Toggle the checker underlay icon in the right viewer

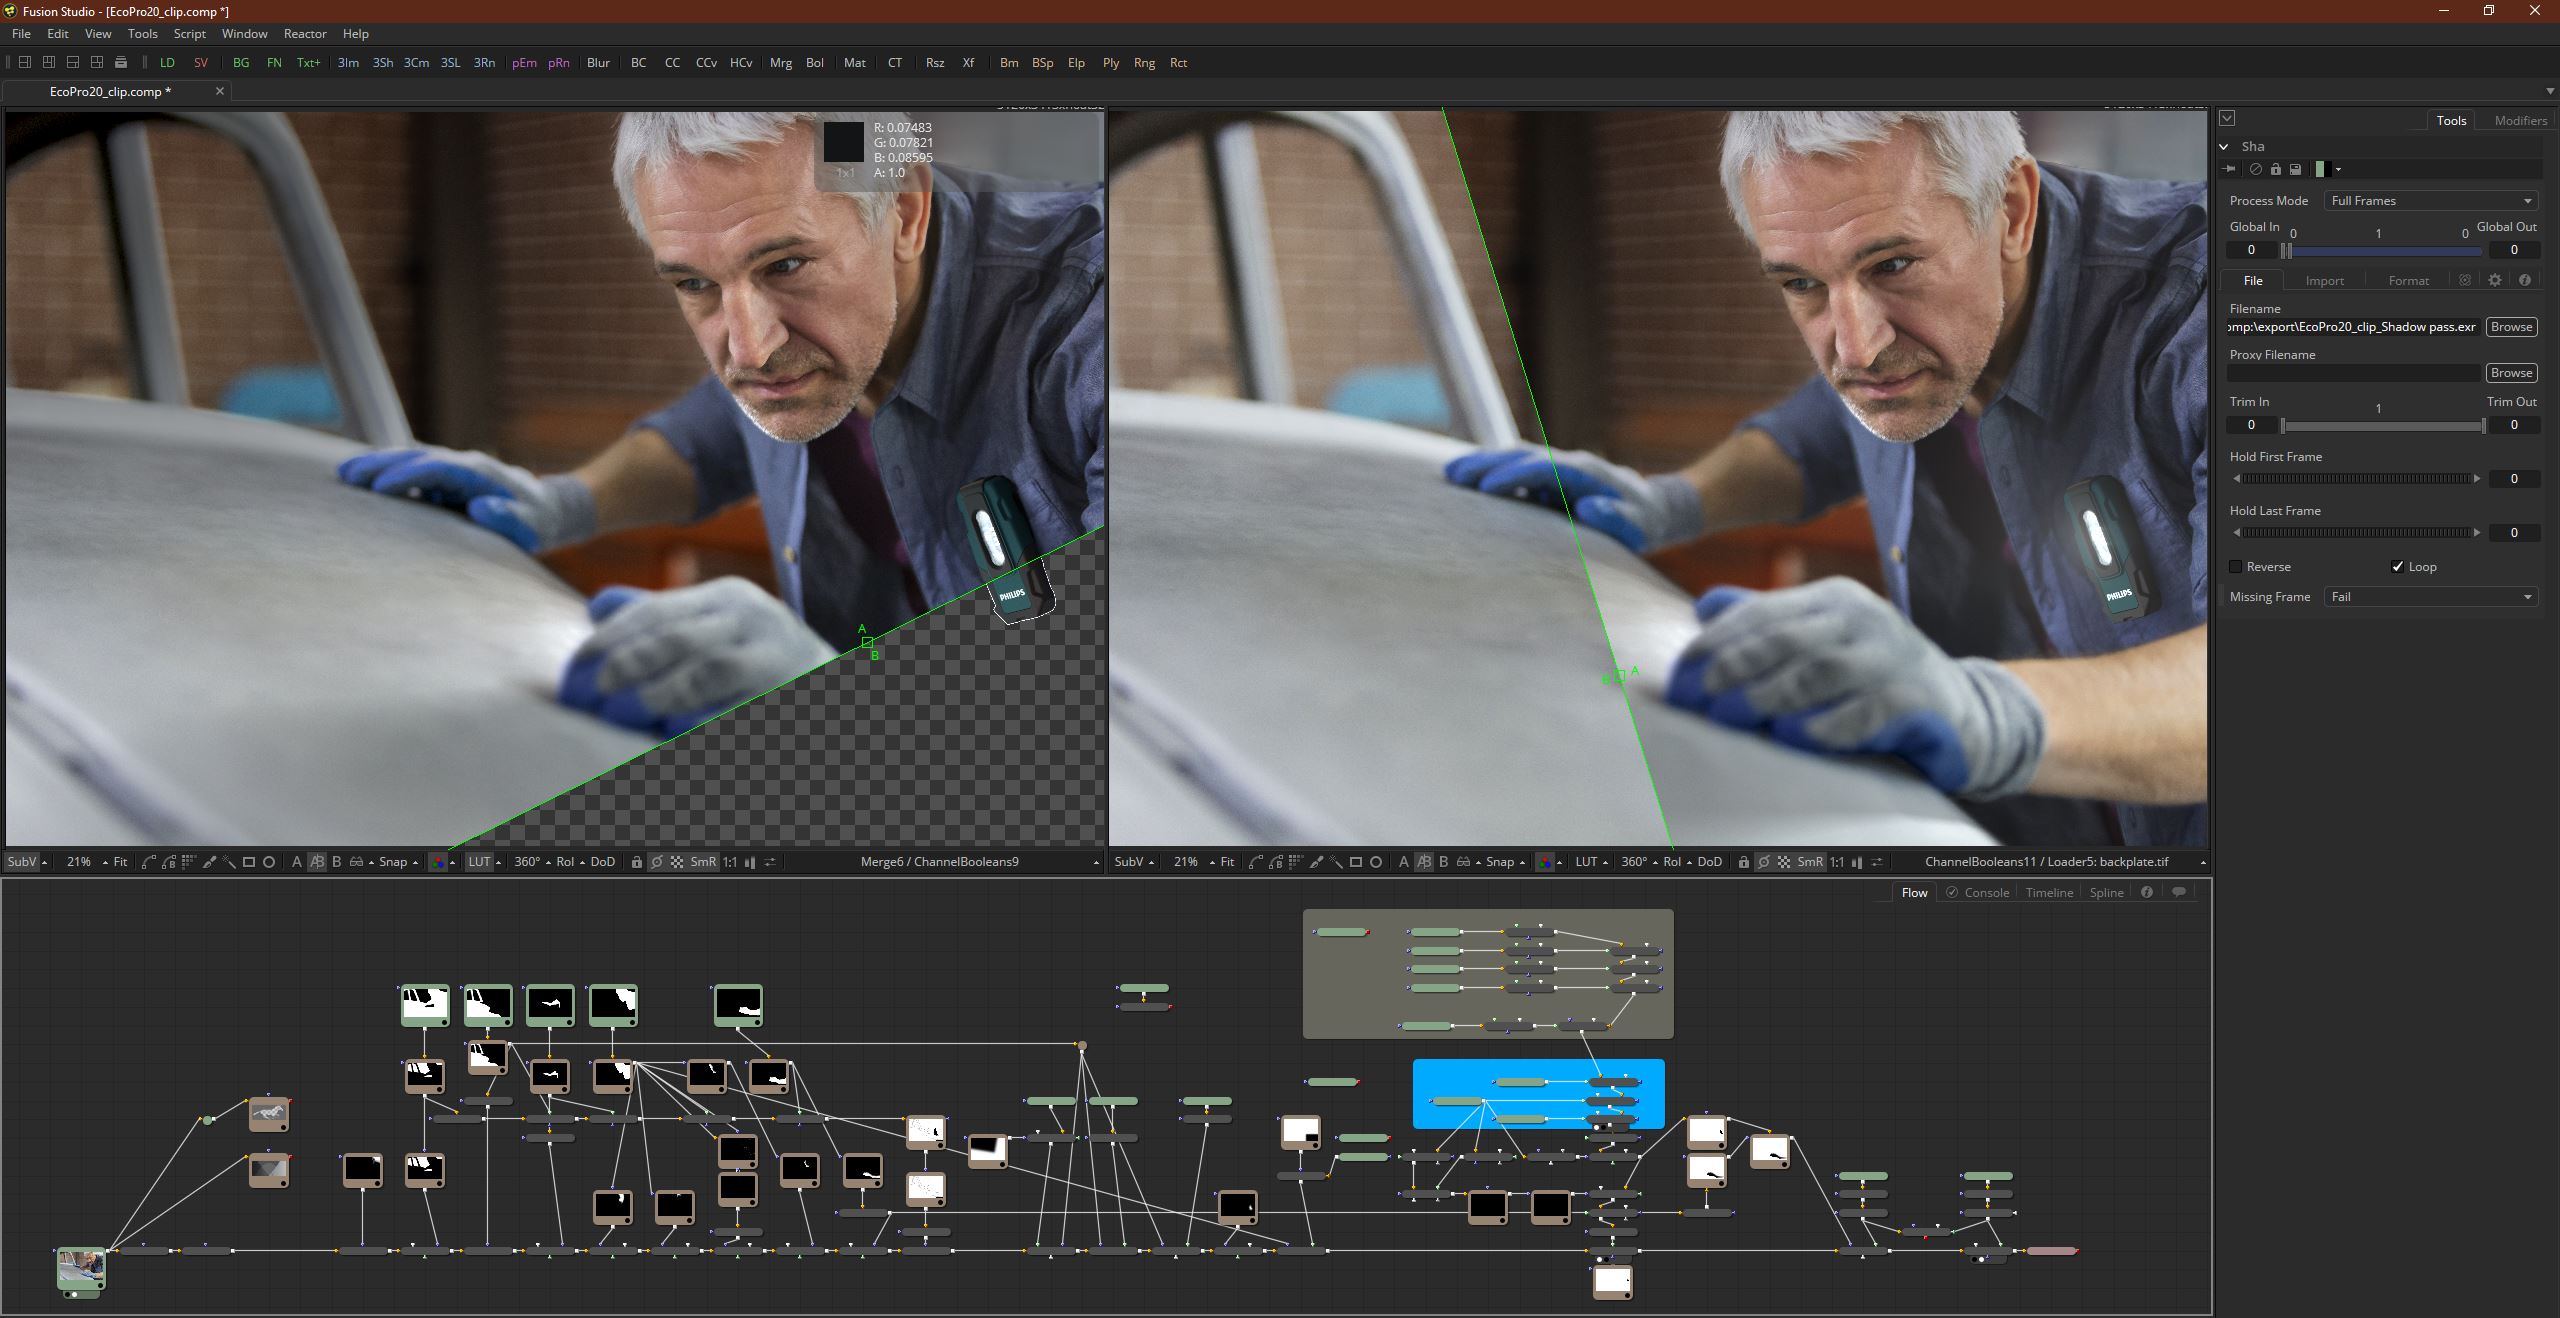click(x=1784, y=862)
